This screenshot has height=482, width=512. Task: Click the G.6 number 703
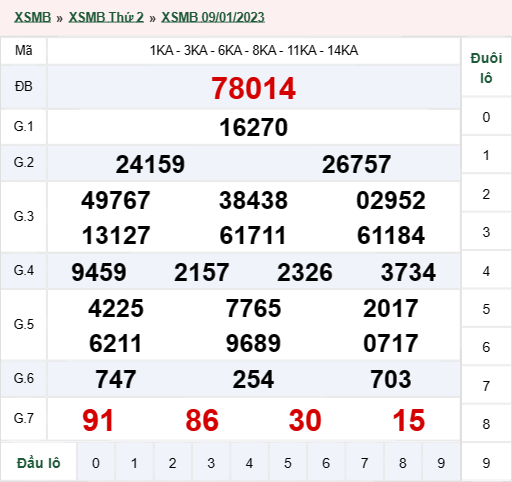(391, 379)
